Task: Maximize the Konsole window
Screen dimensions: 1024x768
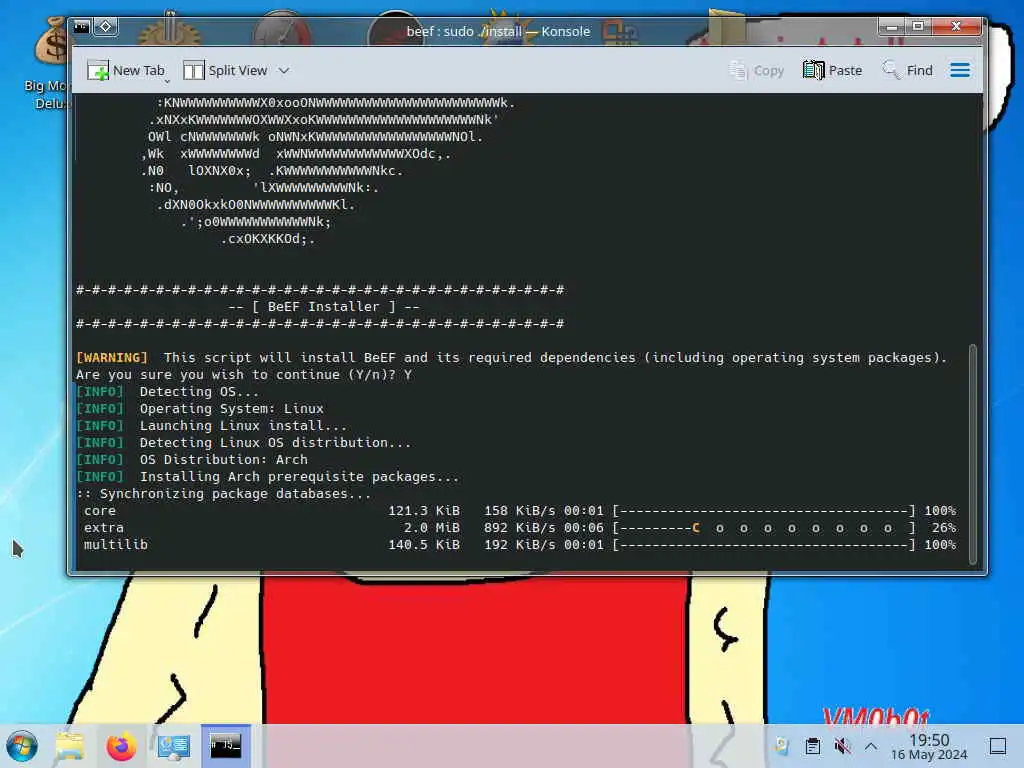Action: (x=918, y=27)
